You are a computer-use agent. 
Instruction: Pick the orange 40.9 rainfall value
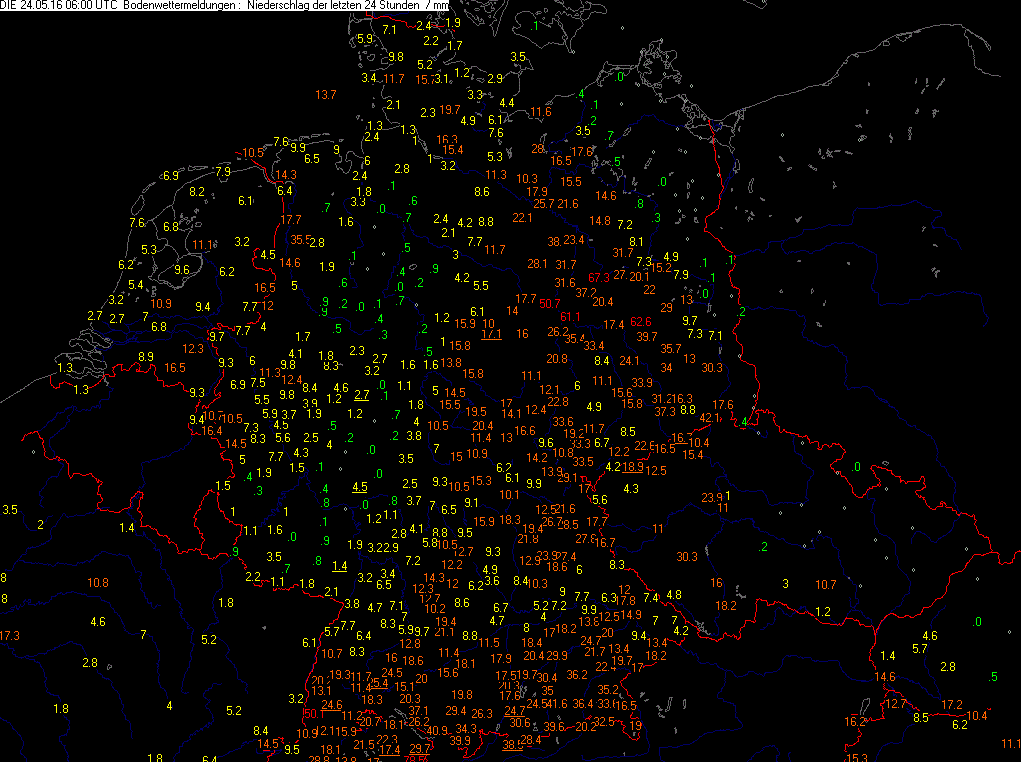click(438, 730)
